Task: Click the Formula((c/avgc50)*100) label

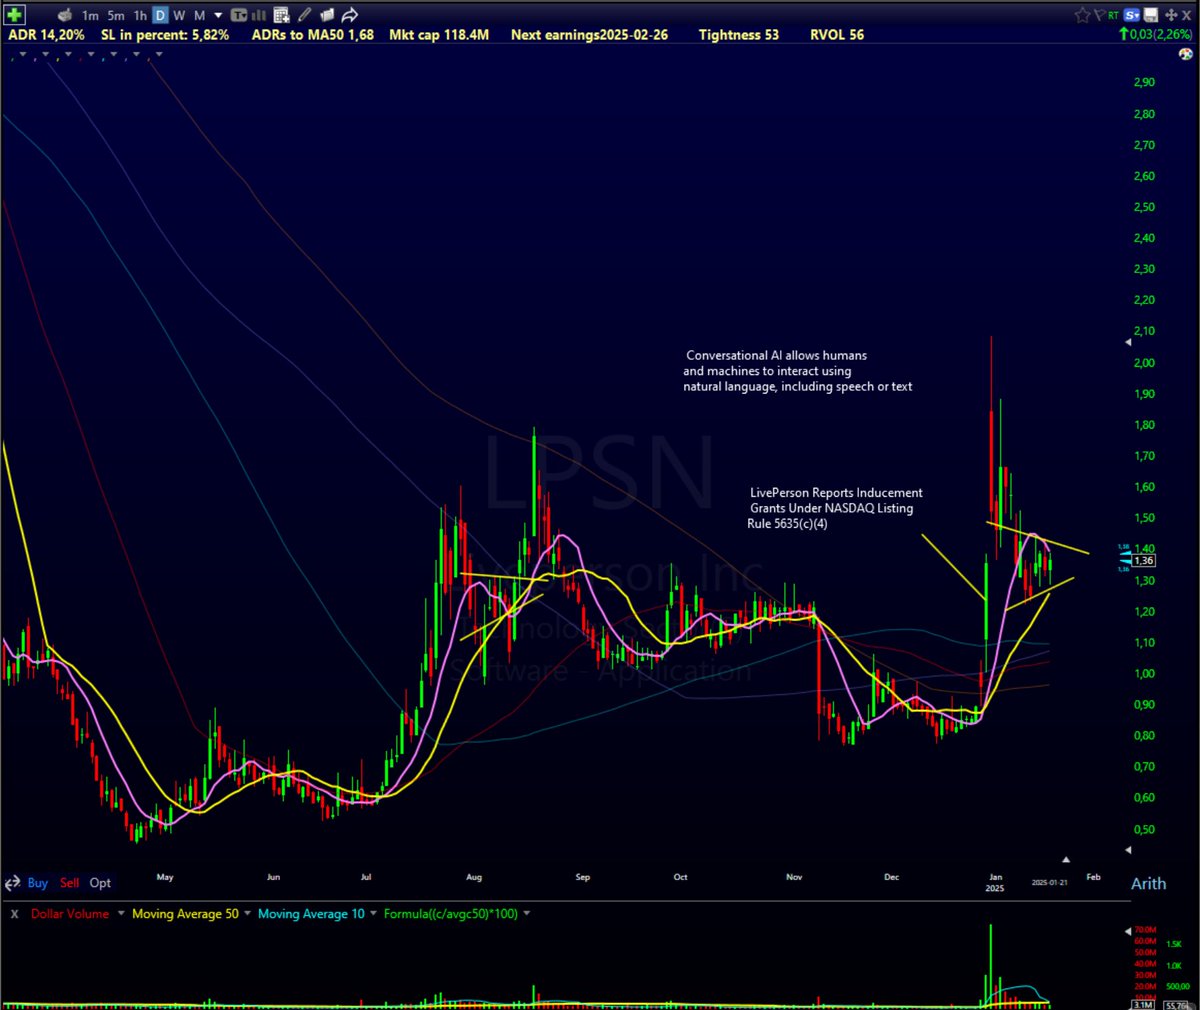Action: point(451,914)
